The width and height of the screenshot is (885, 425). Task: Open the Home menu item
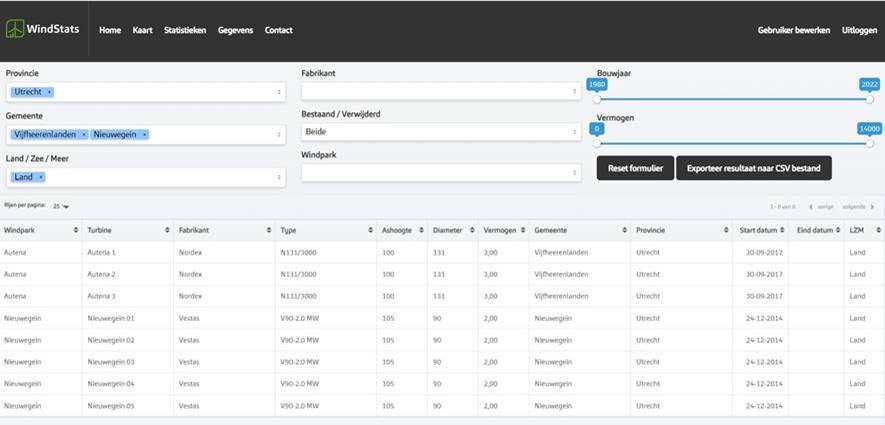(x=110, y=30)
